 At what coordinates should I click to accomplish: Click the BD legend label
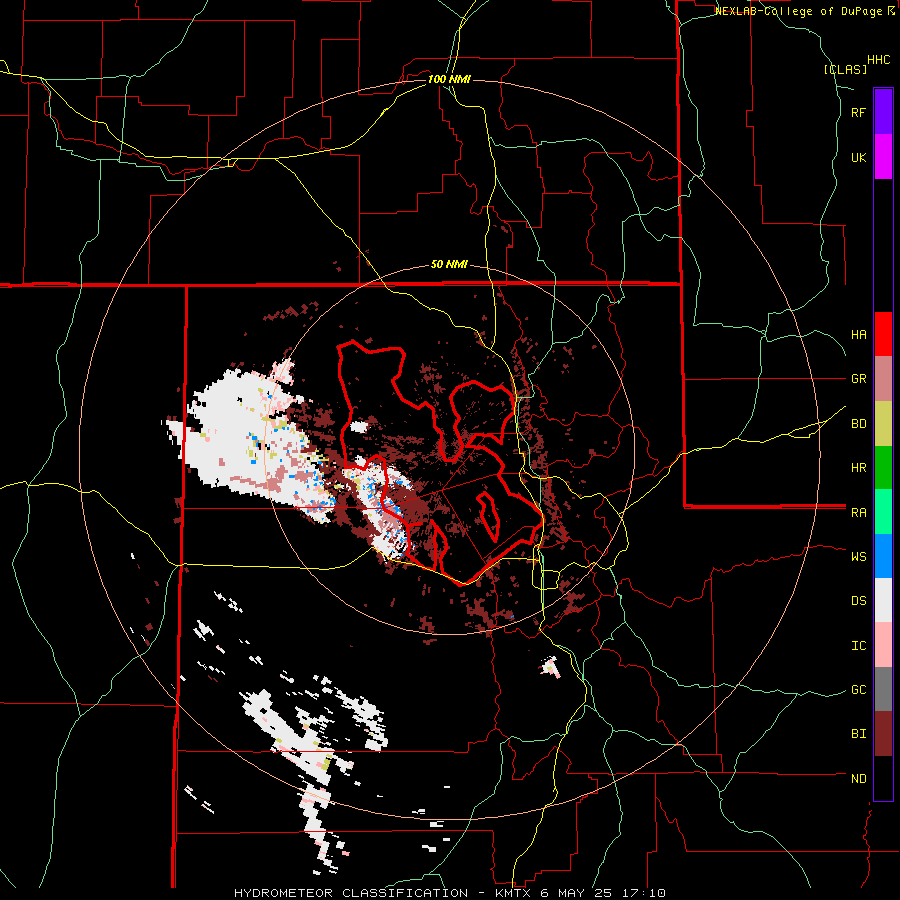pos(858,424)
